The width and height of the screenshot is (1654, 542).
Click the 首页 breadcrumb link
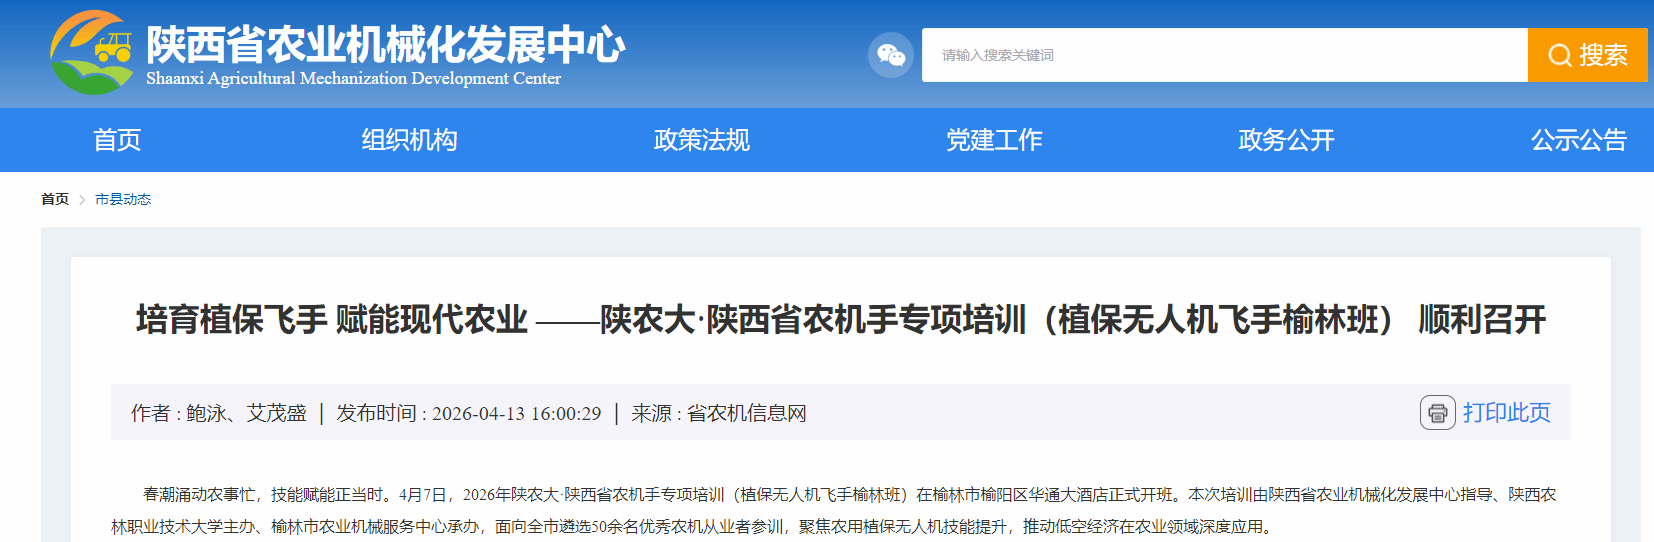click(55, 200)
